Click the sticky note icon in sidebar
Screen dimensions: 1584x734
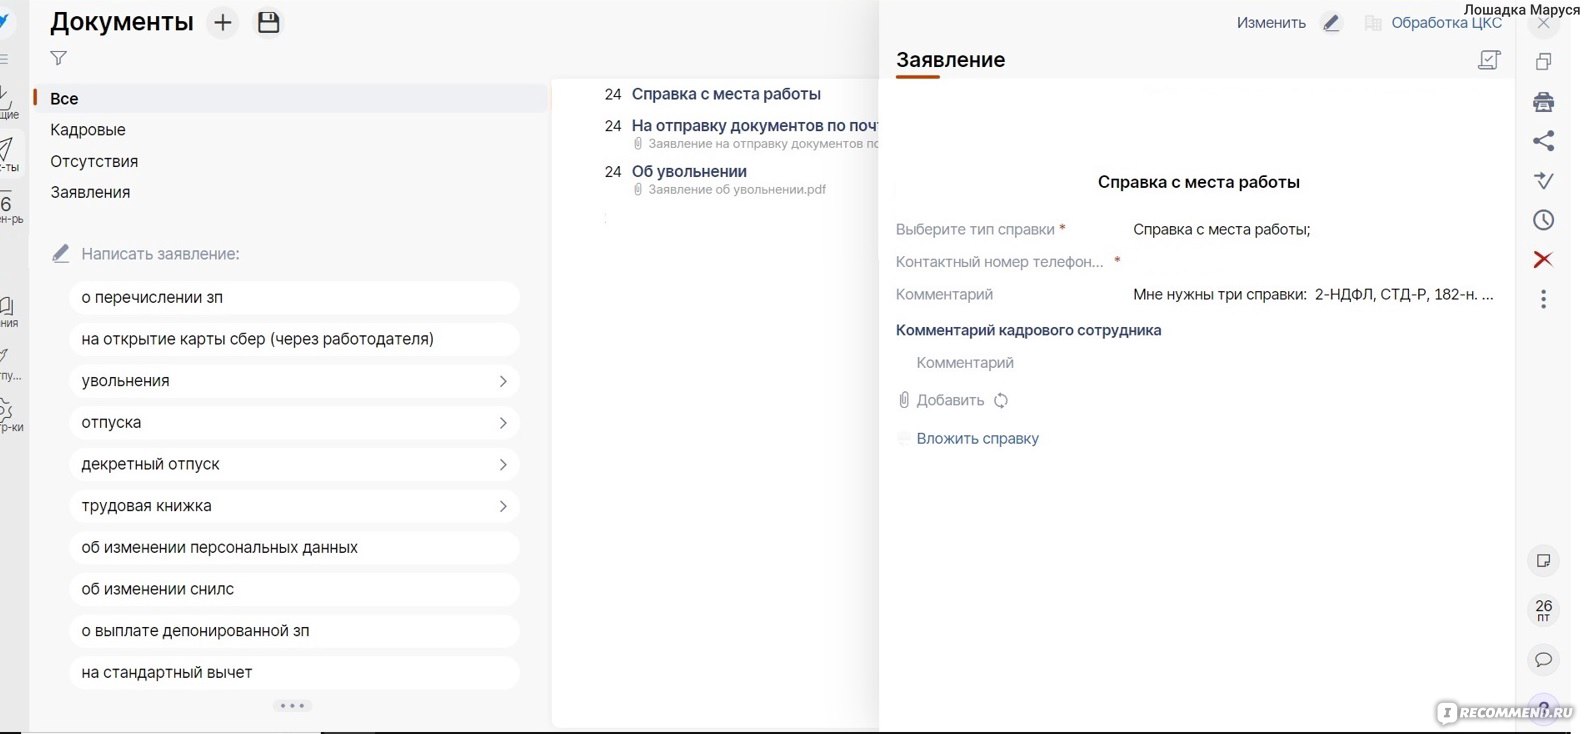click(1544, 561)
